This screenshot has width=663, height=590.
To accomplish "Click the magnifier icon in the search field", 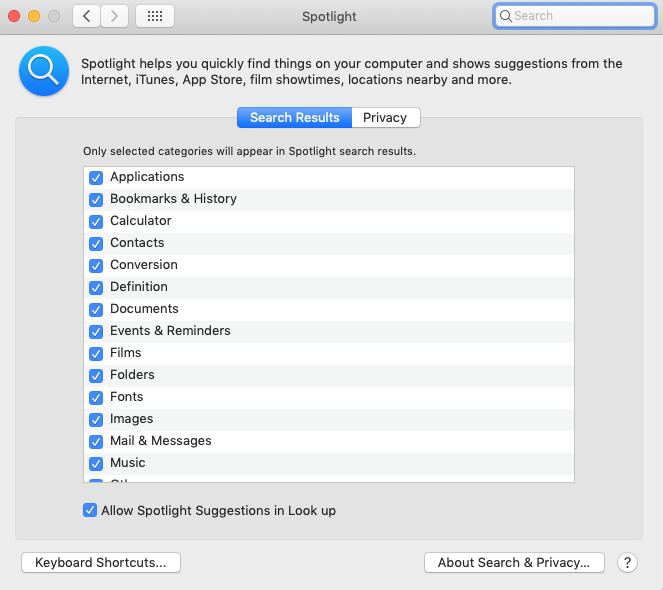I will 505,16.
